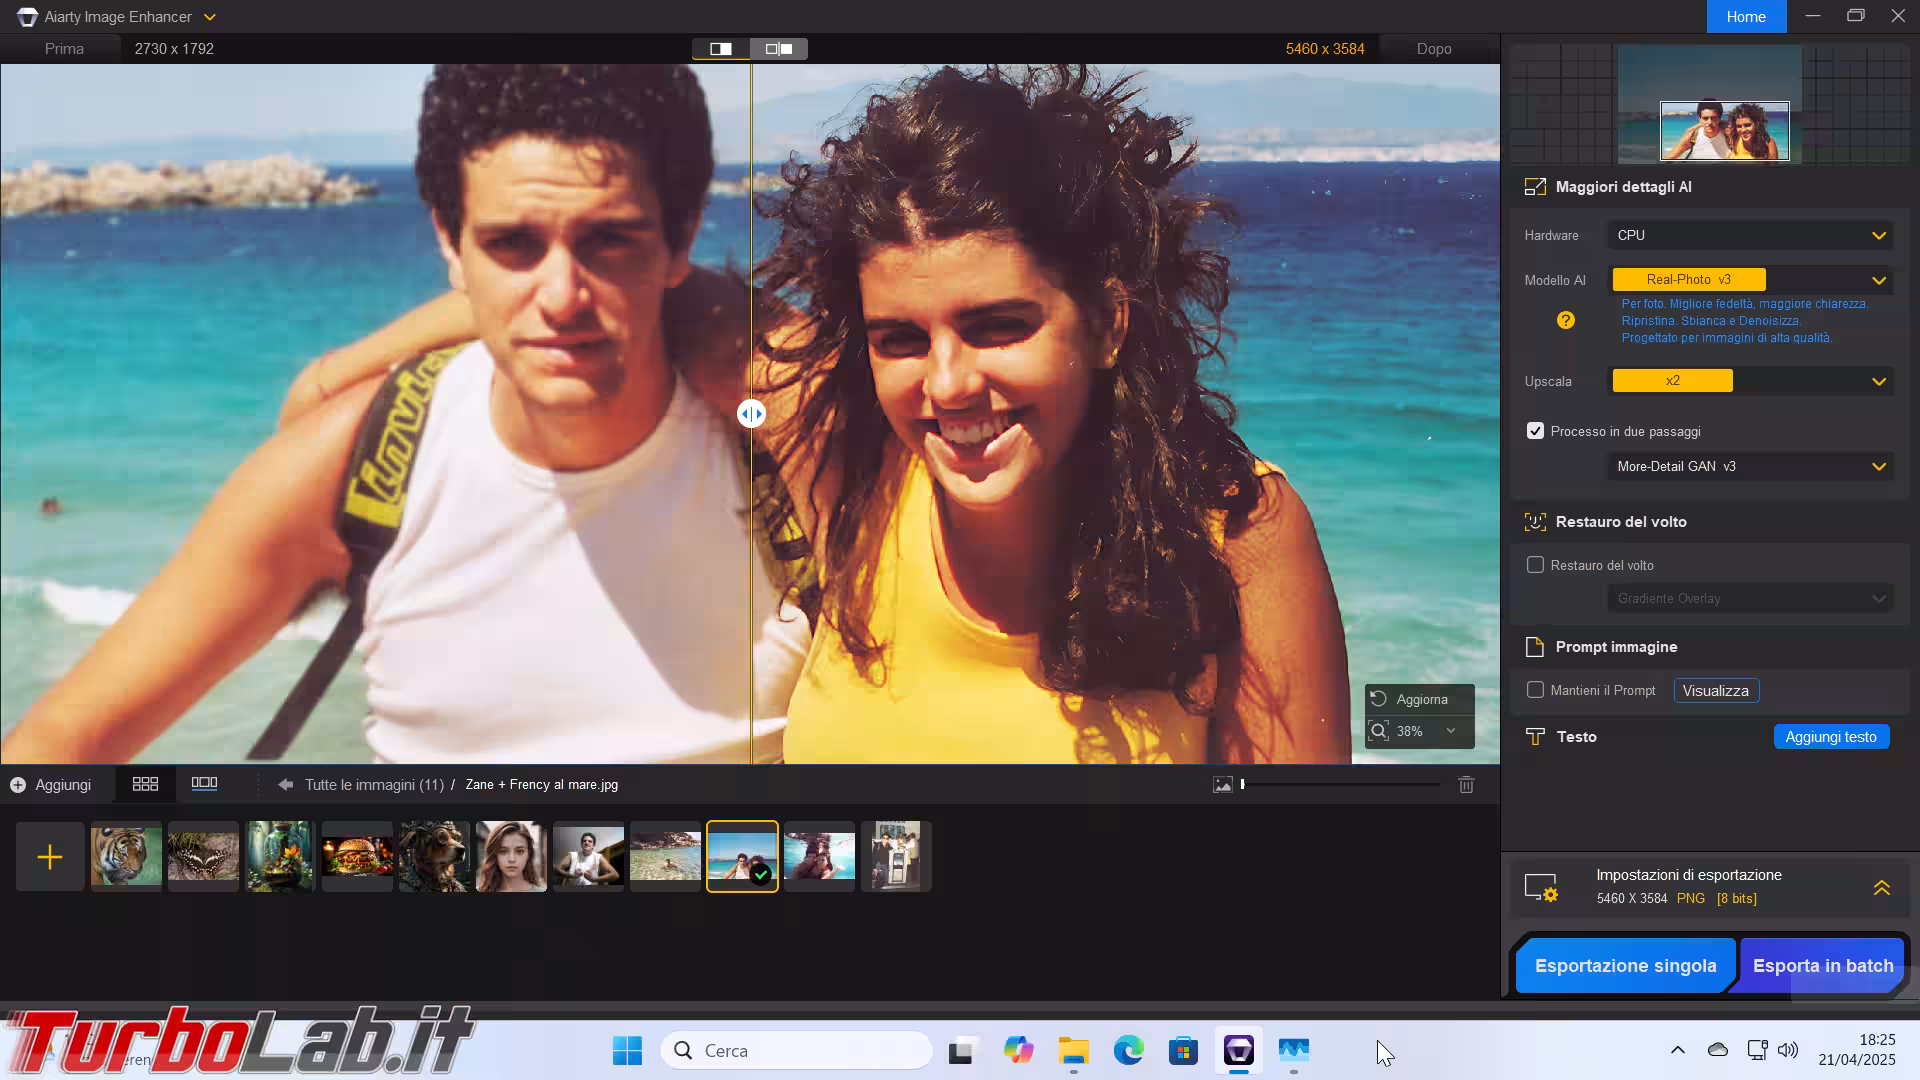Viewport: 1920px width, 1080px height.
Task: Click the Aggiungi testo button
Action: (x=1830, y=737)
